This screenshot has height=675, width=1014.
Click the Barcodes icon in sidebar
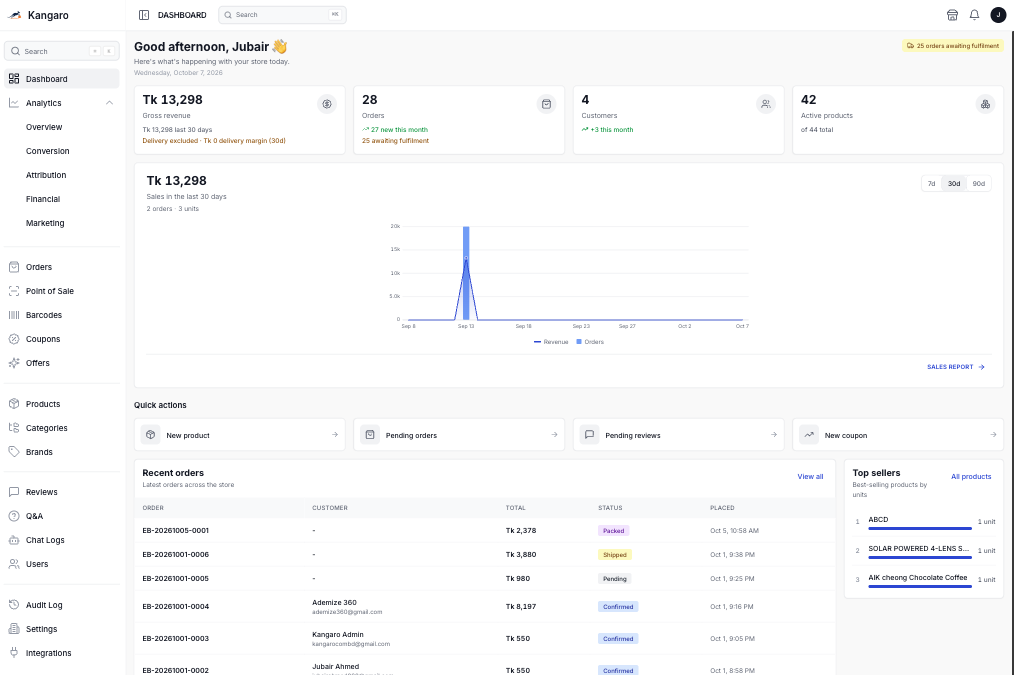pos(14,315)
